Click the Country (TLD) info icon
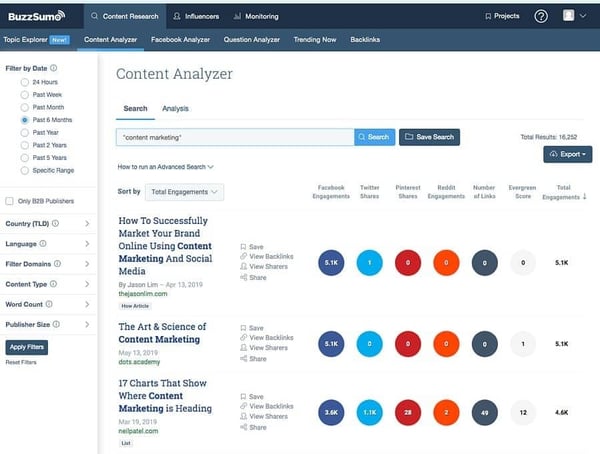Screen dimensions: 600x454 click(55, 223)
